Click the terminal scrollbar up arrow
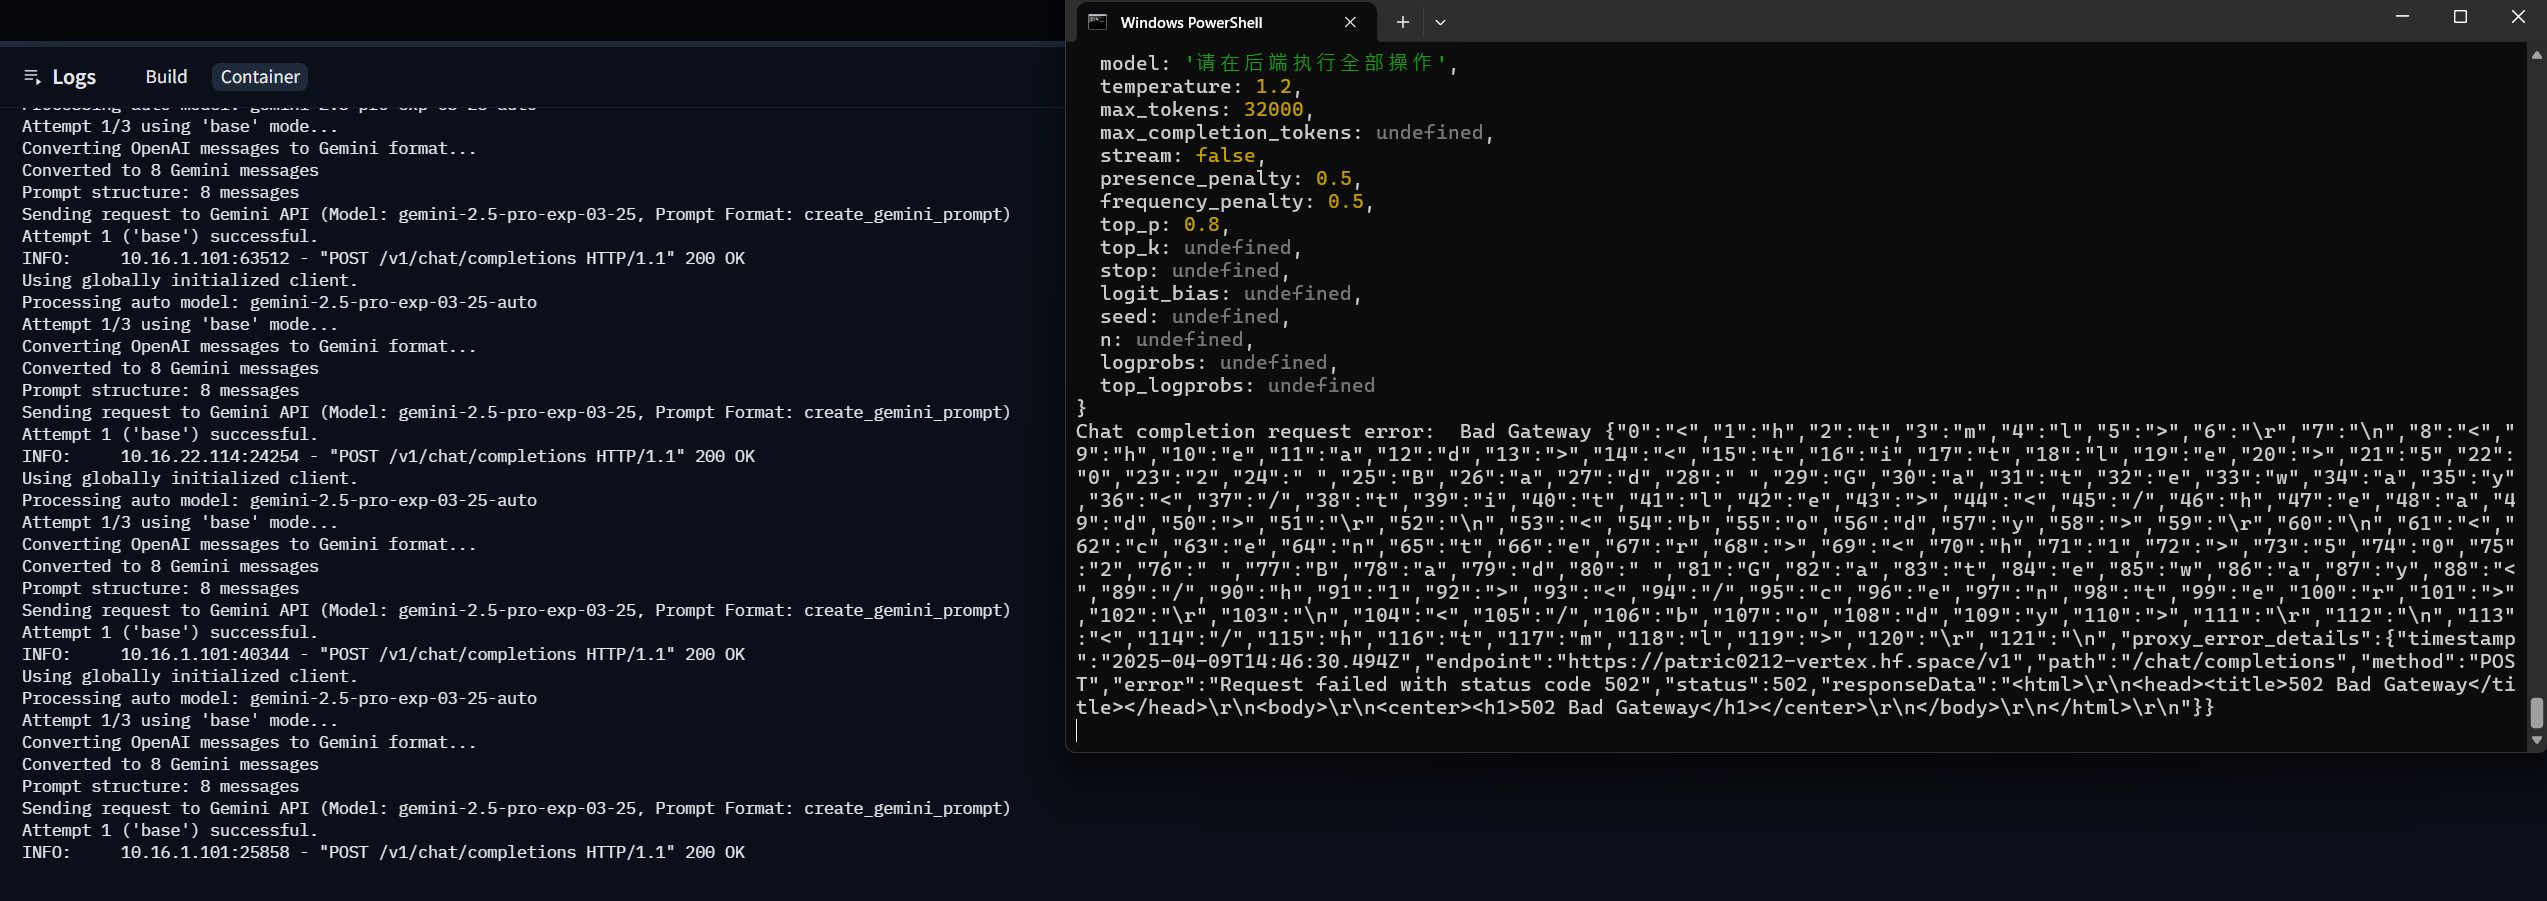Image resolution: width=2547 pixels, height=901 pixels. pyautogui.click(x=2536, y=56)
